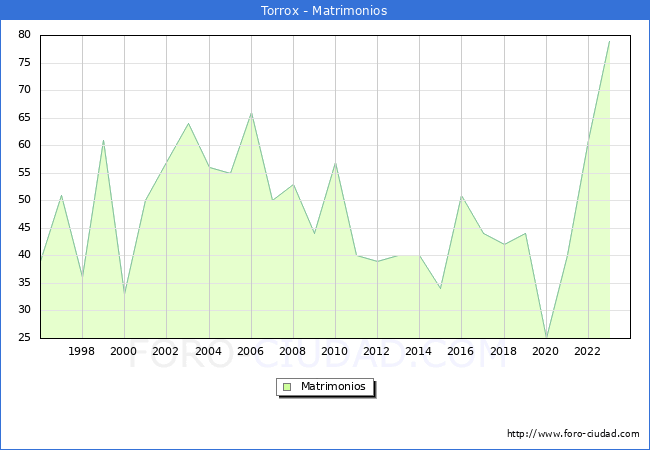Viewport: 650px width, 450px height.
Task: Click the y-axis value 45
Action: pos(24,227)
